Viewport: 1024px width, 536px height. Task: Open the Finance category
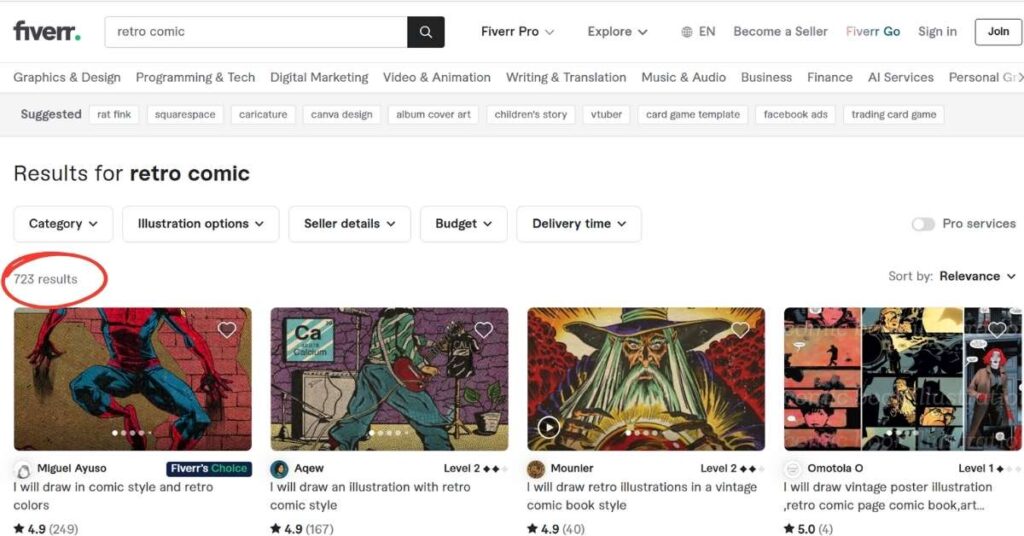830,77
